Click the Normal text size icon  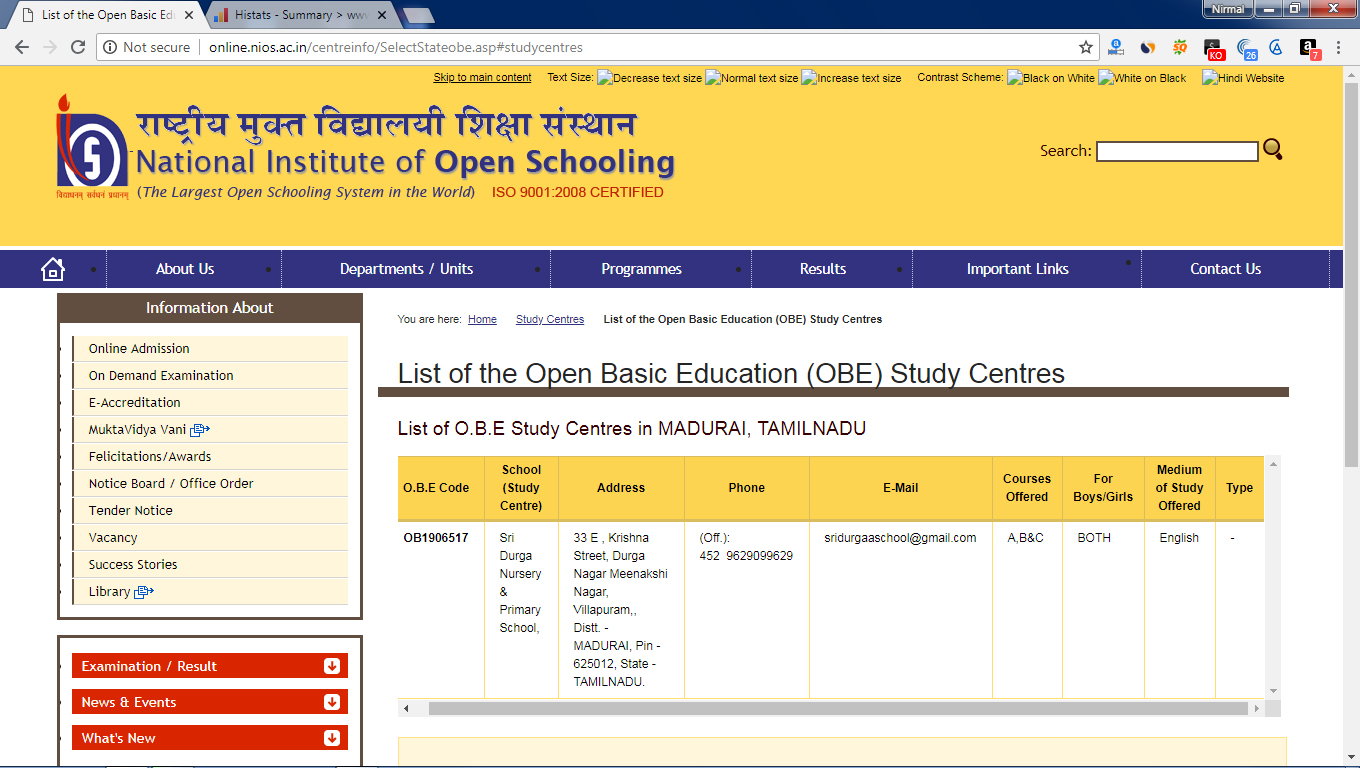pos(752,78)
